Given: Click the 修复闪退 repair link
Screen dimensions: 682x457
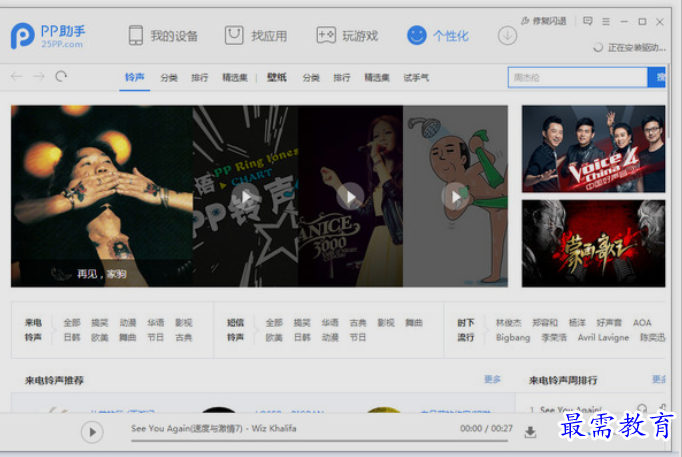Looking at the screenshot, I should pyautogui.click(x=544, y=21).
